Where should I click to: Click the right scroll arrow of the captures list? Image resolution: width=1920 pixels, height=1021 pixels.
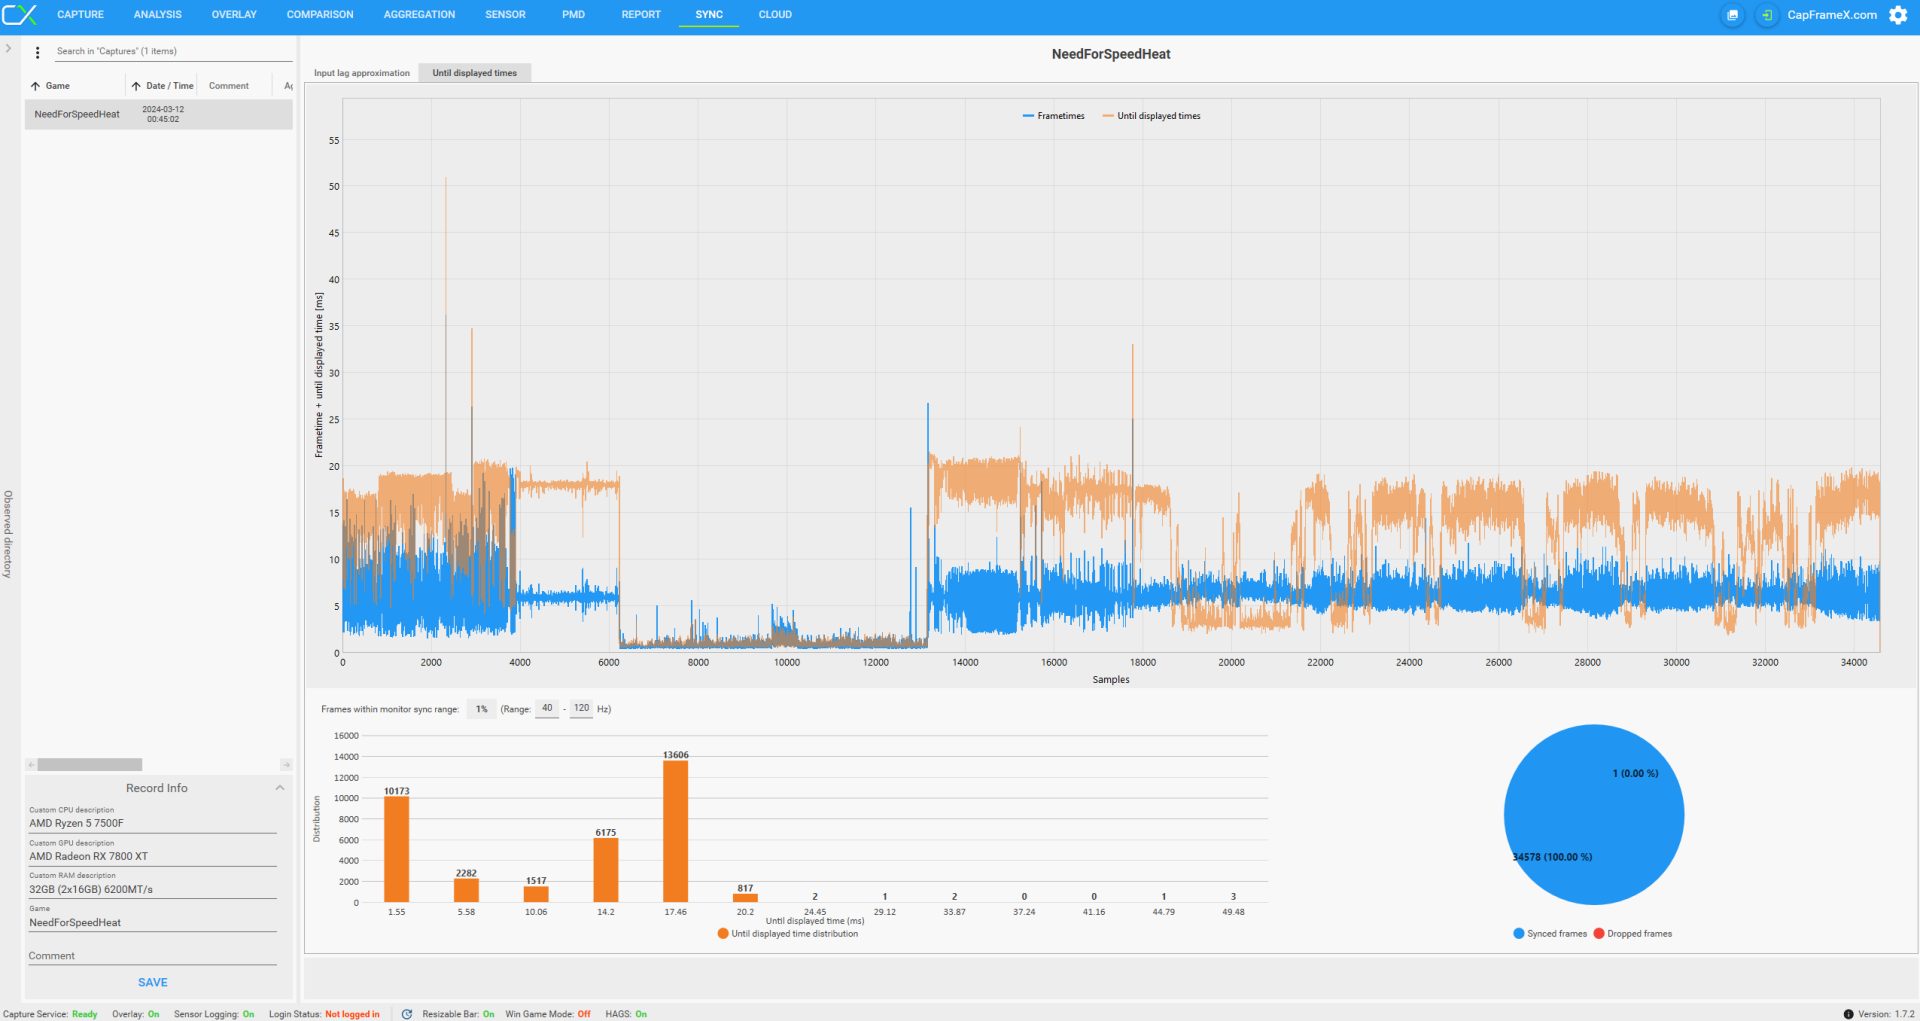[286, 765]
